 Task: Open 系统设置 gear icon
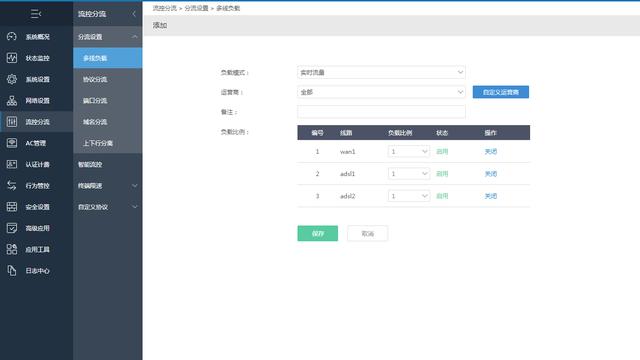point(12,79)
